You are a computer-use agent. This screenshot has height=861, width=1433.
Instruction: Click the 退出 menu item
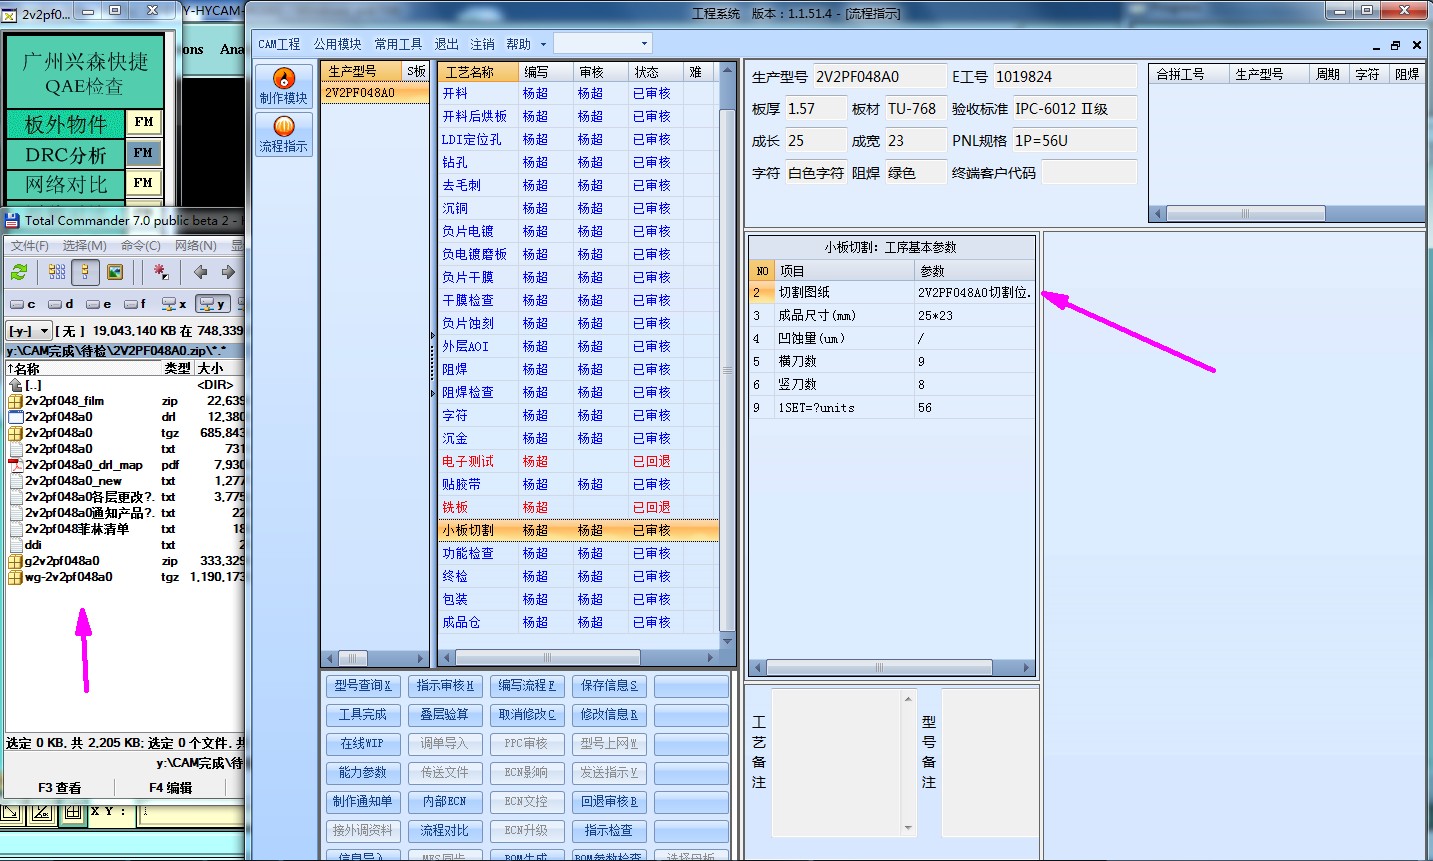pos(446,45)
